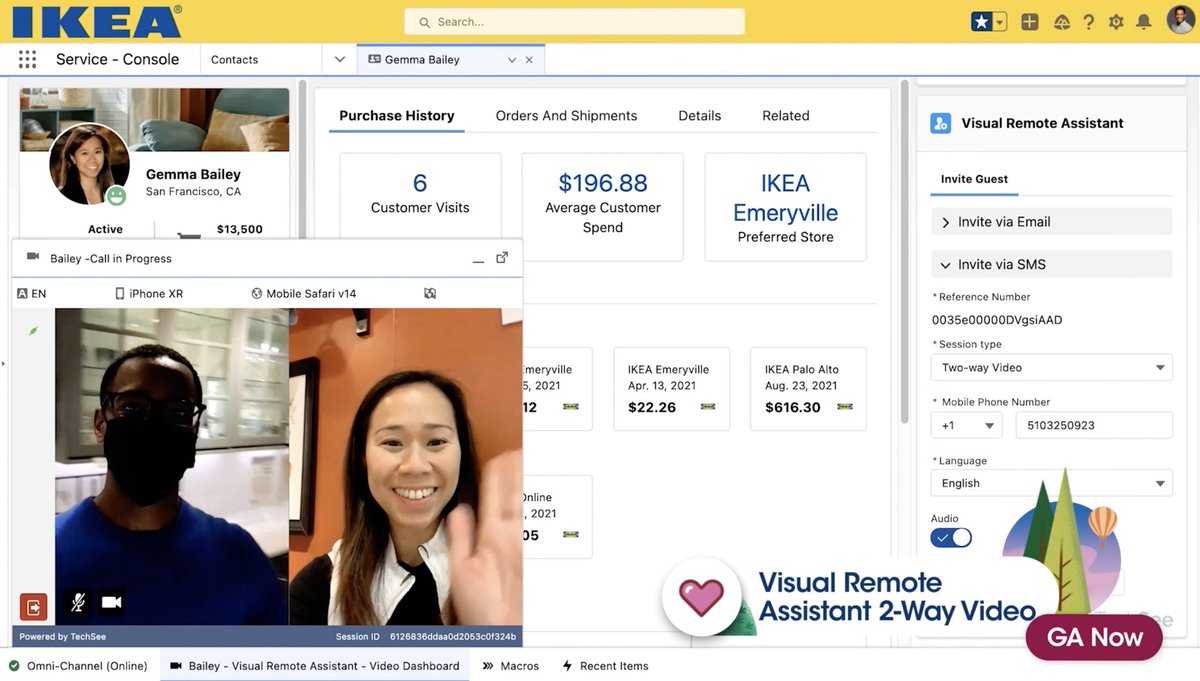Click the iPhone XR device icon
Screen dimensions: 1200x681
pos(120,294)
